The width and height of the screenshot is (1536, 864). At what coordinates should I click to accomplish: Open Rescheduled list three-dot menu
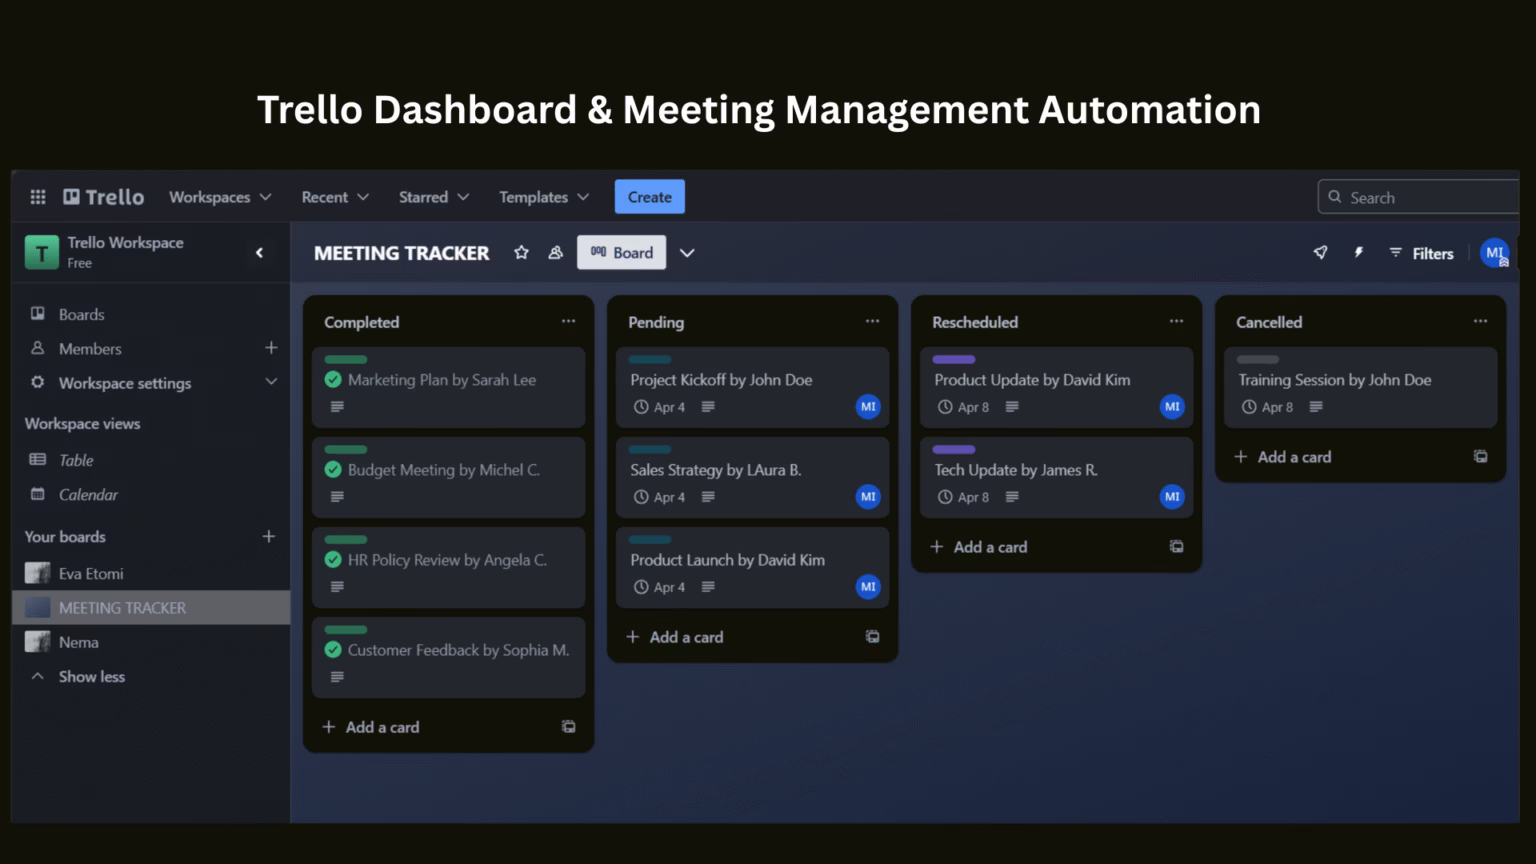[1176, 321]
